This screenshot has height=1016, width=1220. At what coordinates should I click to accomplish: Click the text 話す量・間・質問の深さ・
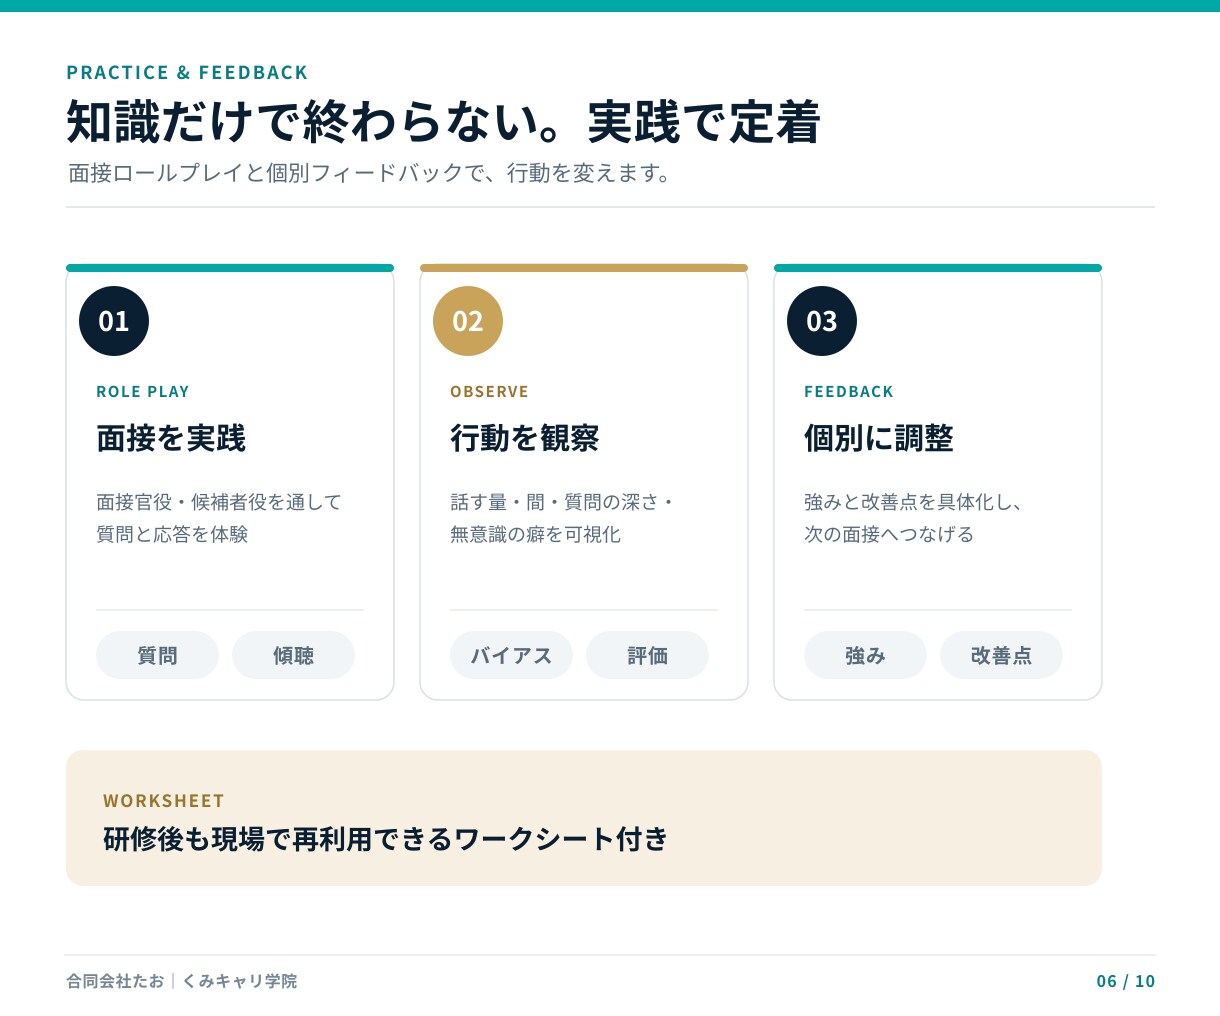pos(563,502)
